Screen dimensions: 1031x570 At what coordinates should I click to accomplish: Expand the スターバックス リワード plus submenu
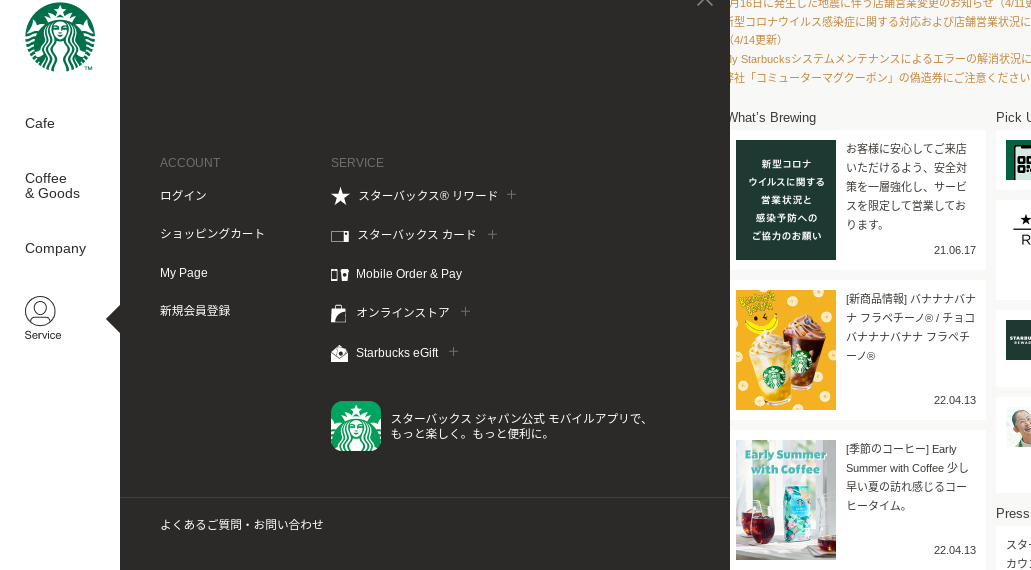pyautogui.click(x=512, y=195)
